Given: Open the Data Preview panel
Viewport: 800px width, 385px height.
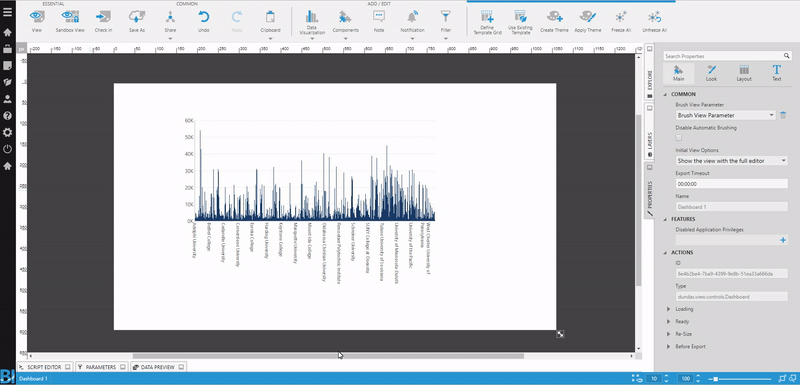Looking at the screenshot, I should [158, 367].
